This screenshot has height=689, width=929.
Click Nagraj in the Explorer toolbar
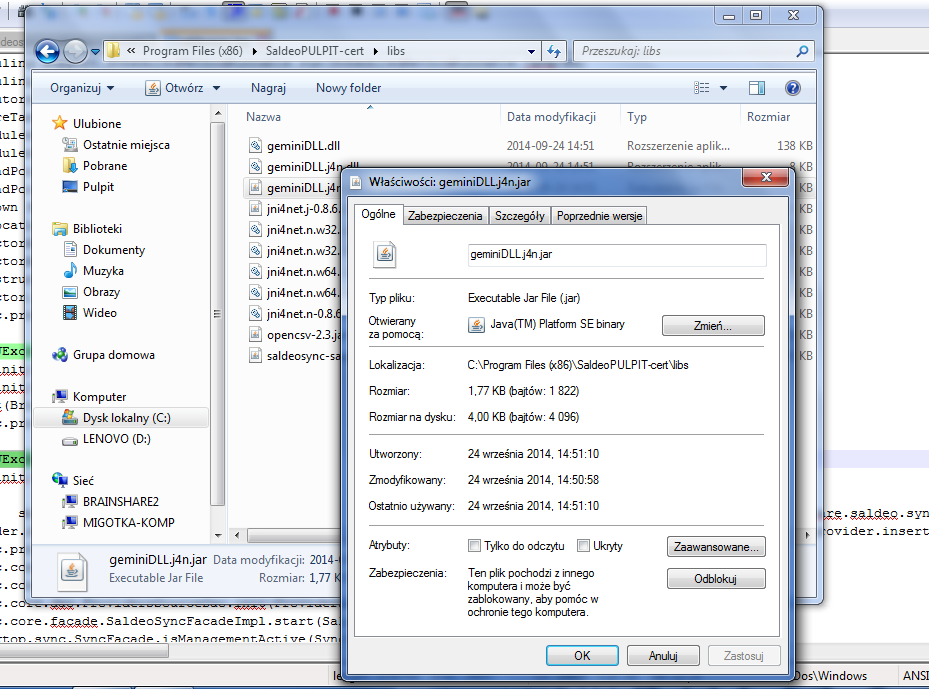tap(268, 88)
